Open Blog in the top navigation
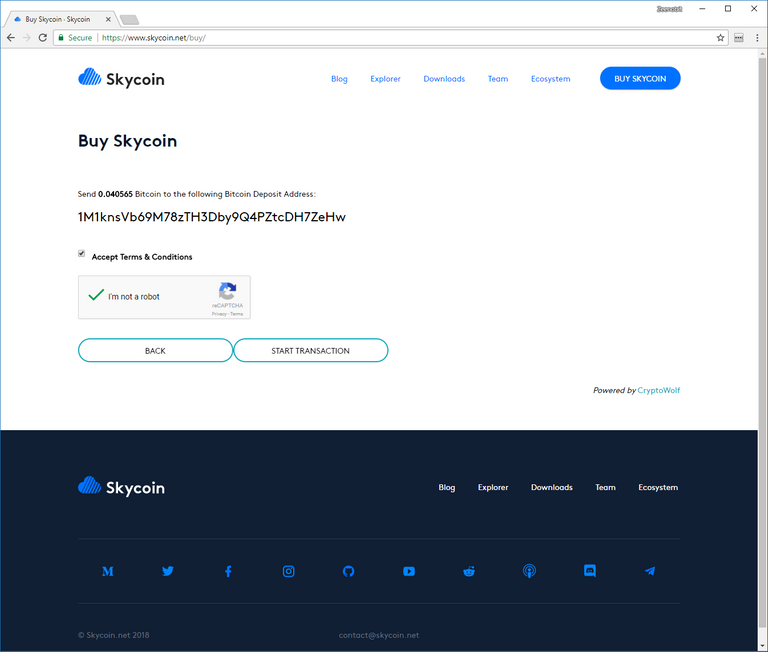The height and width of the screenshot is (652, 768). (339, 79)
